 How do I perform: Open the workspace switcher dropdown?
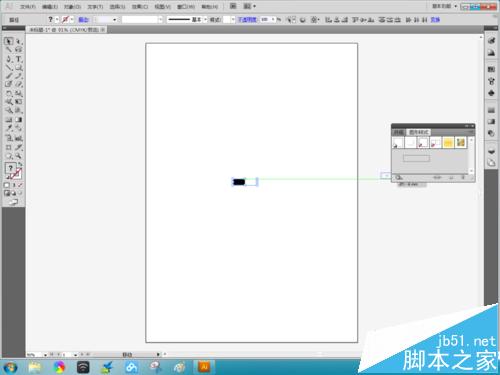[445, 6]
